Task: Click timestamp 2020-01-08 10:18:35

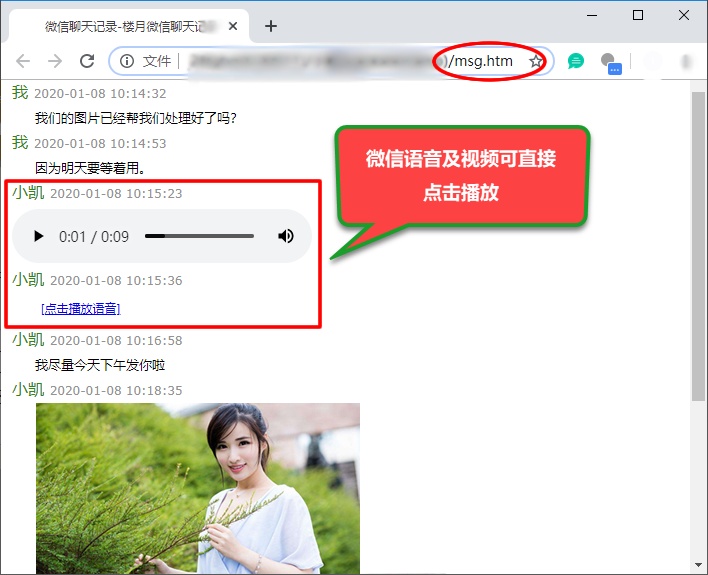Action: click(116, 391)
